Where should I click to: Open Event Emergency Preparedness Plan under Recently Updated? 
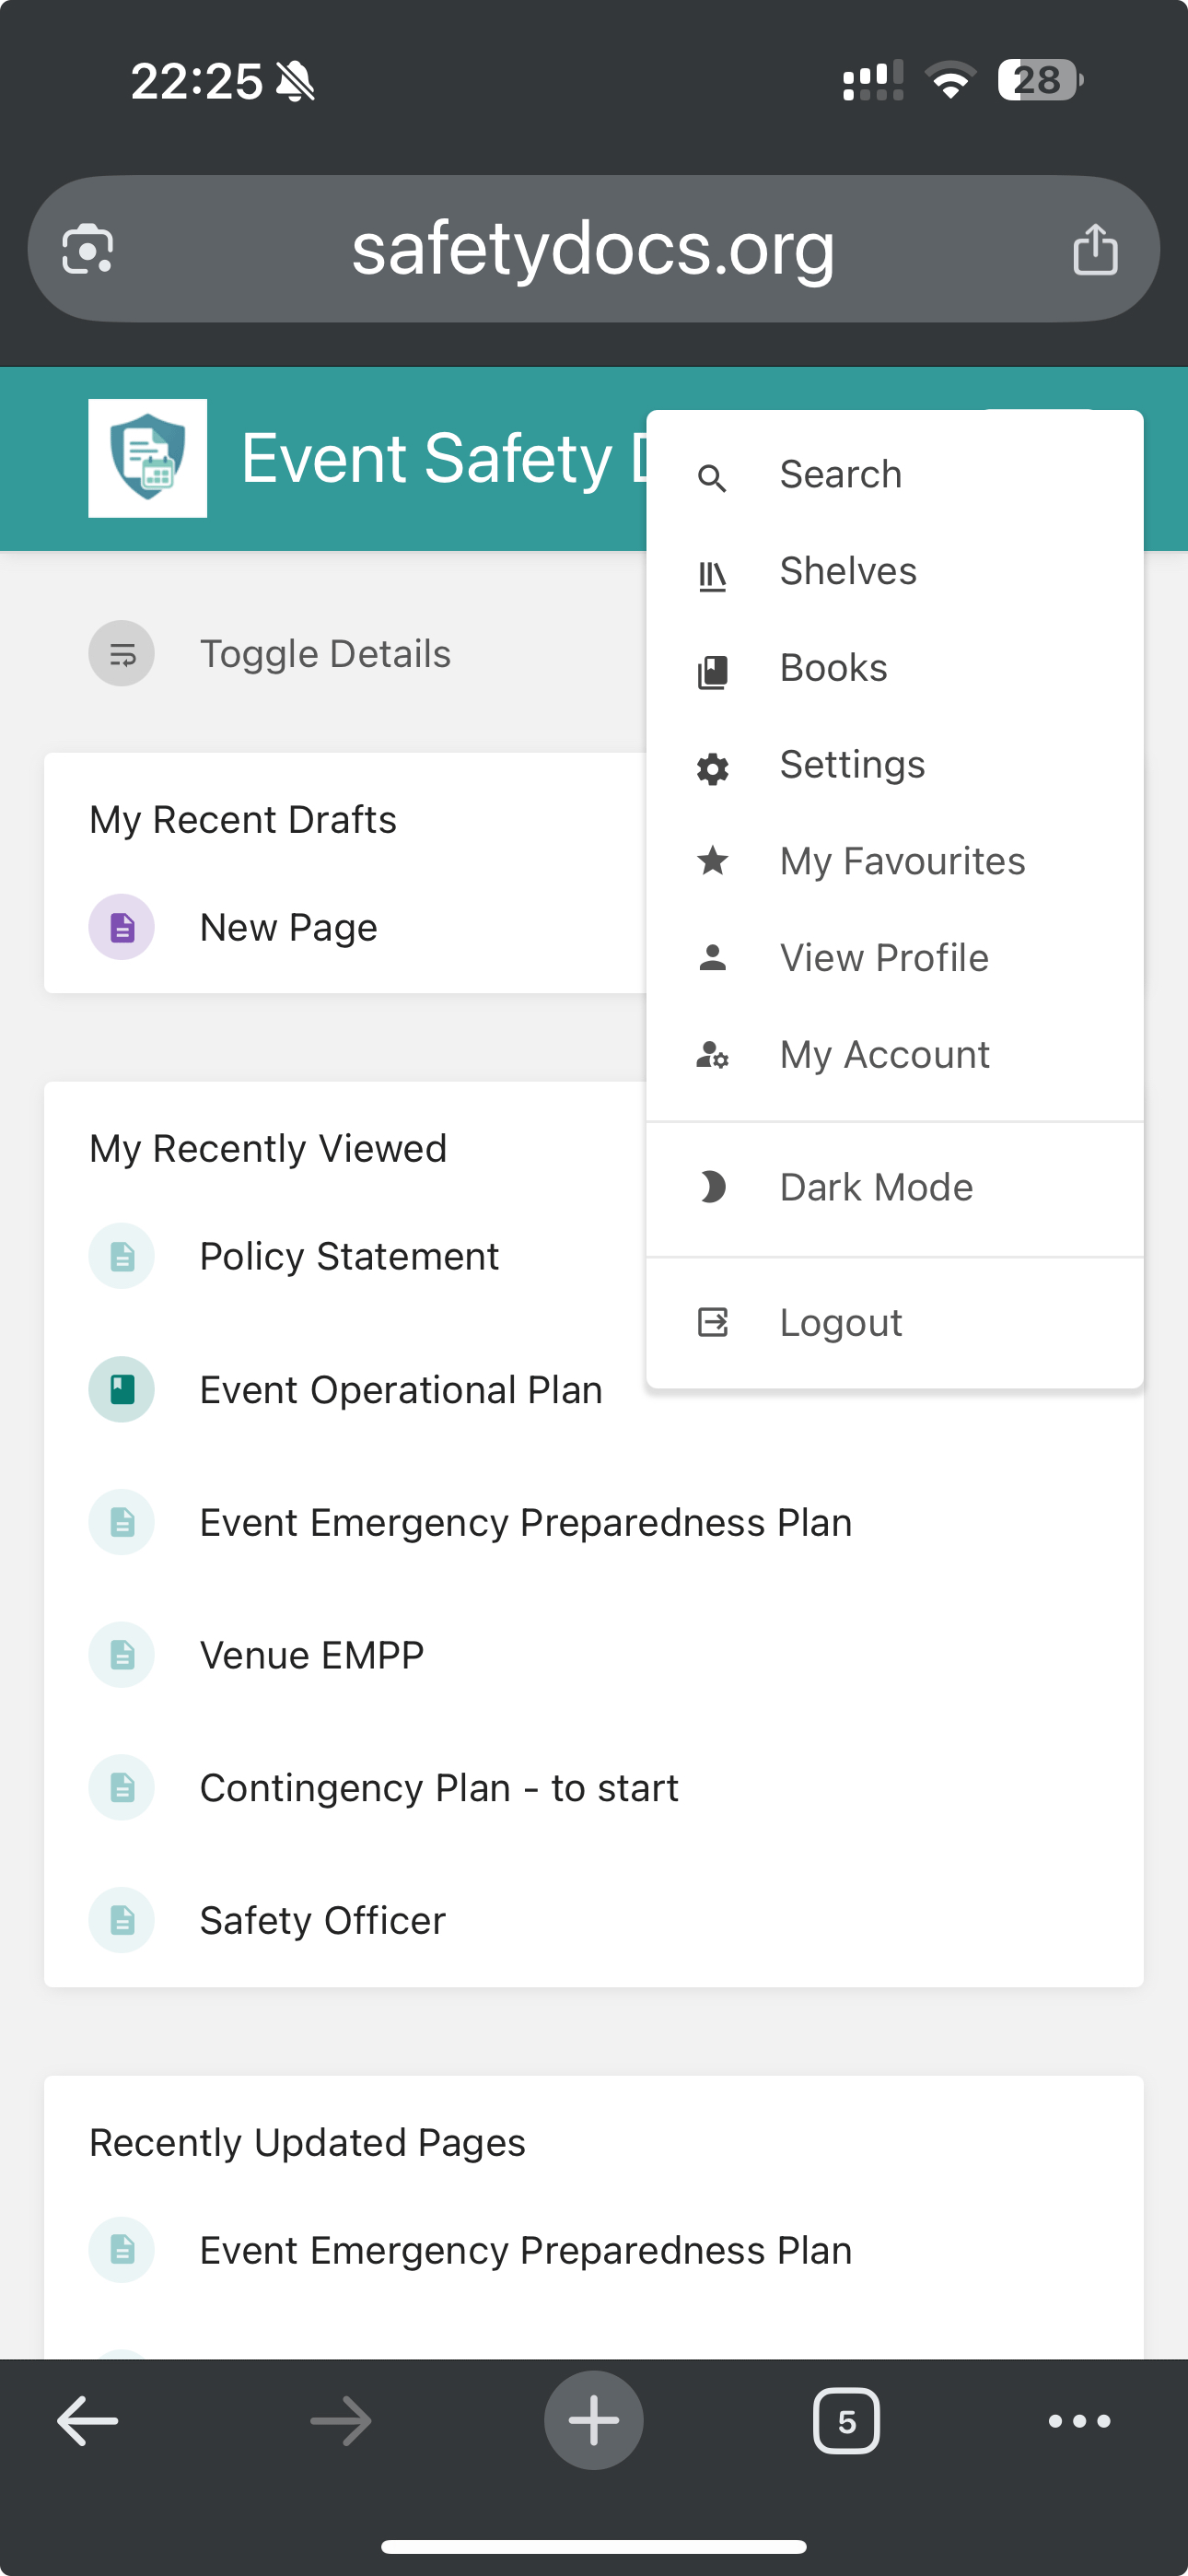tap(526, 2250)
